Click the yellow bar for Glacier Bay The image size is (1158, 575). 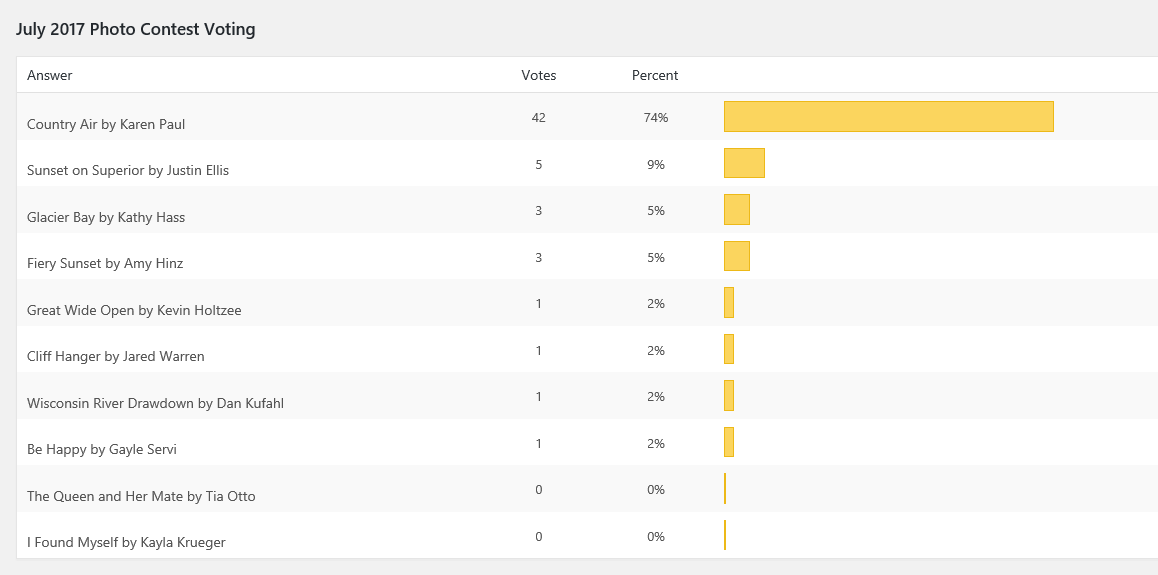[737, 209]
